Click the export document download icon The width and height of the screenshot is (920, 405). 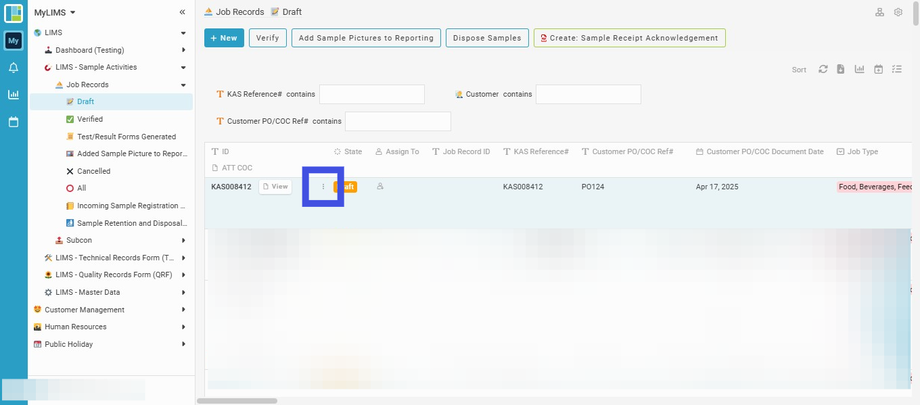pos(841,69)
